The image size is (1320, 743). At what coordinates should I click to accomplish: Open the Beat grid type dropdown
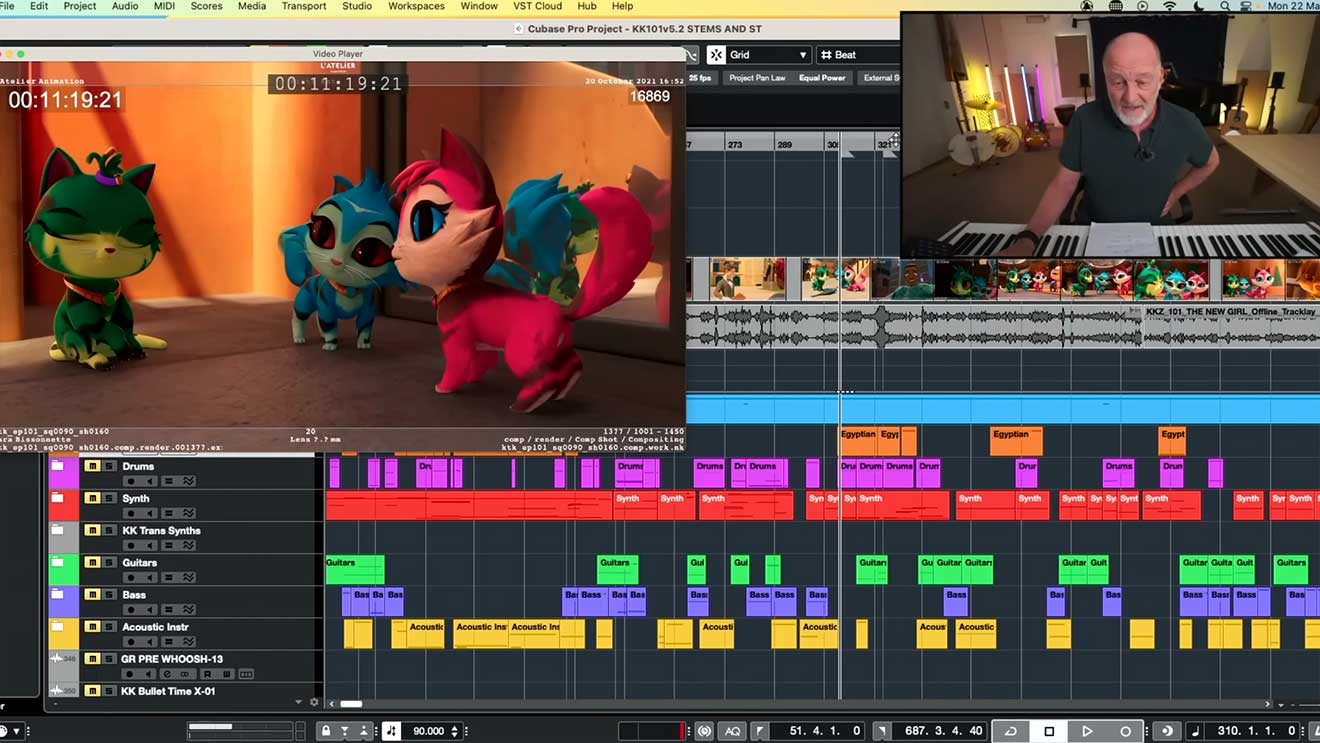[858, 55]
